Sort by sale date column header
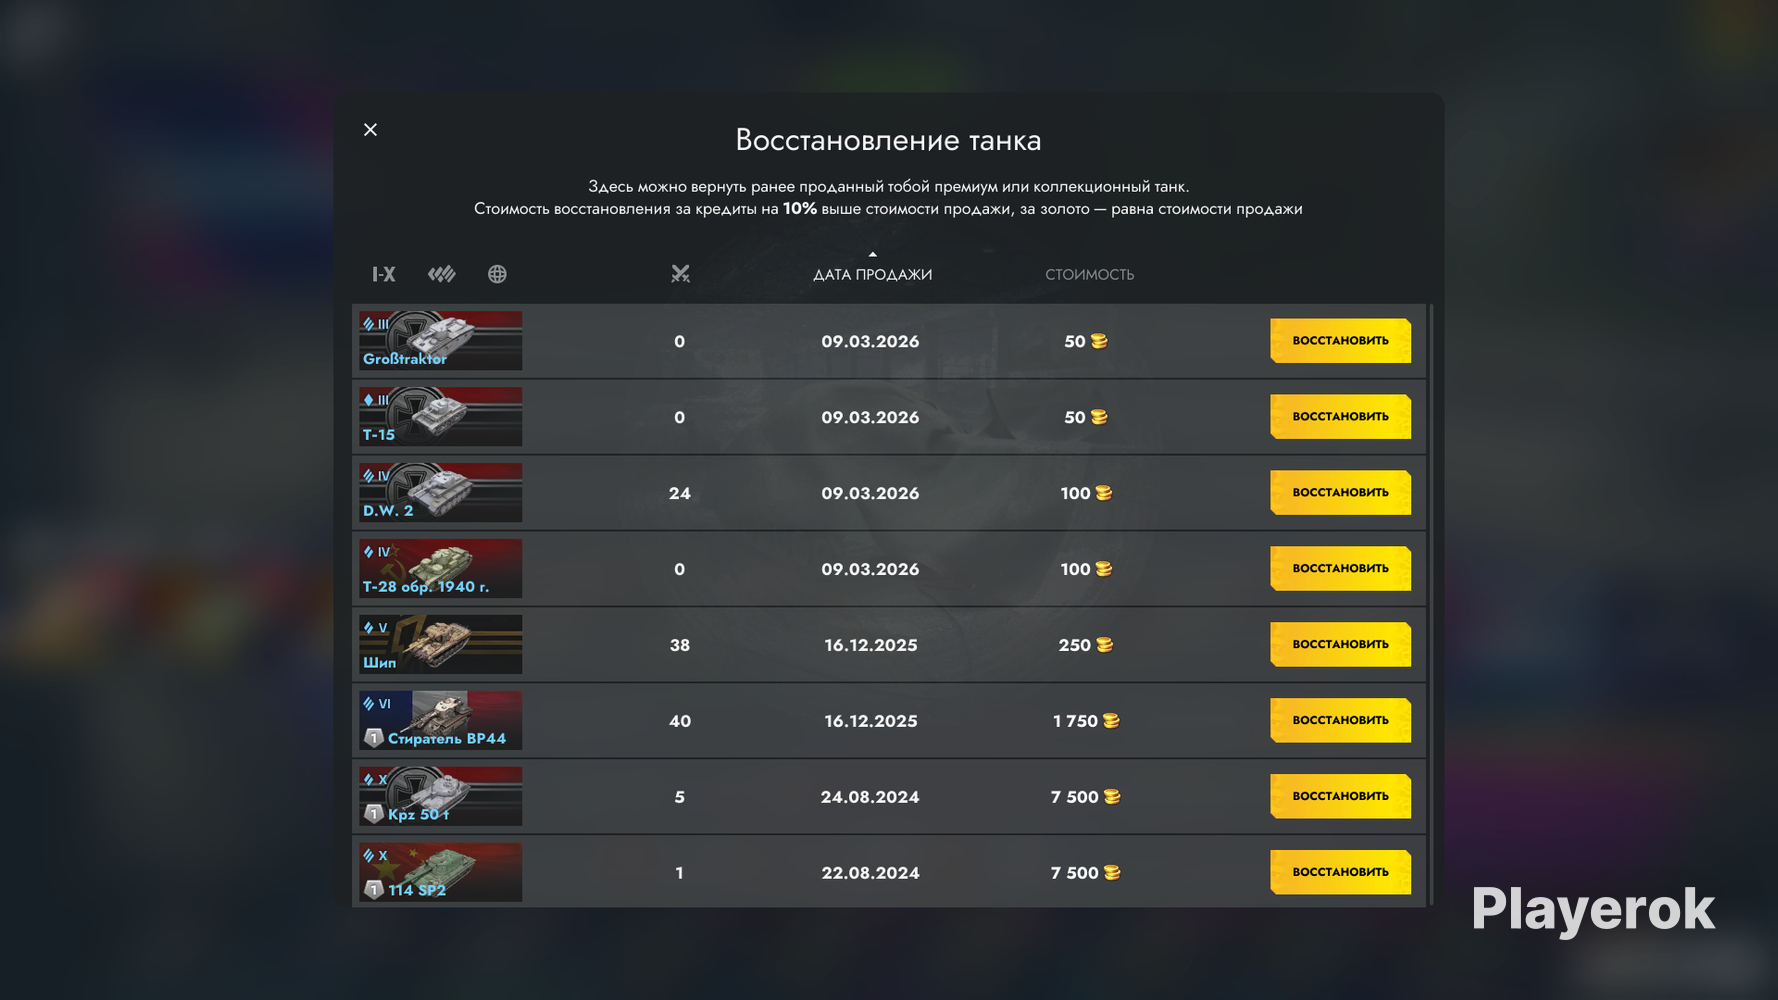Screen dimensions: 1778x1000 pyautogui.click(x=872, y=274)
